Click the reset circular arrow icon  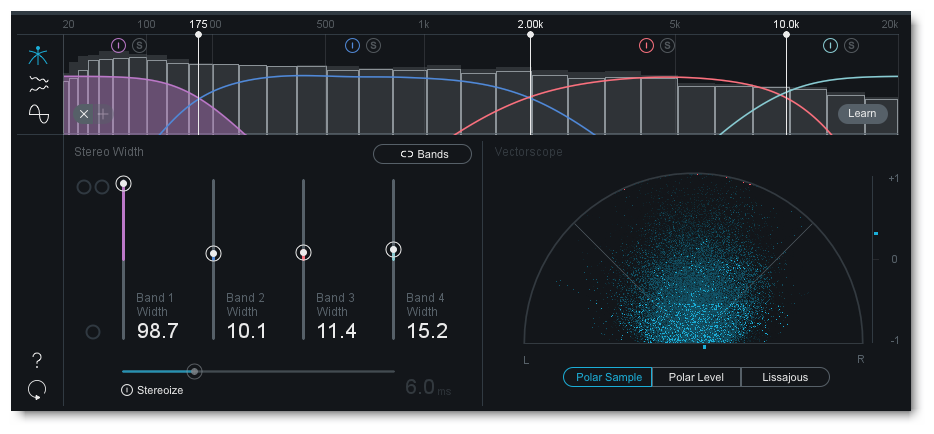coord(37,390)
